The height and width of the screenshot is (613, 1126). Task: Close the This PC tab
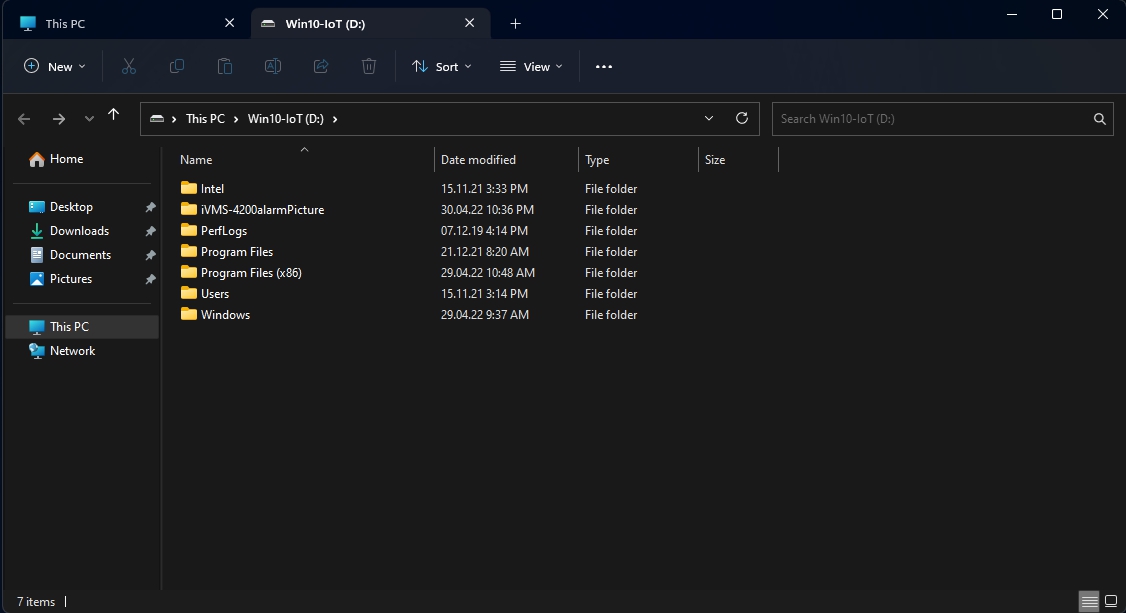pos(230,23)
